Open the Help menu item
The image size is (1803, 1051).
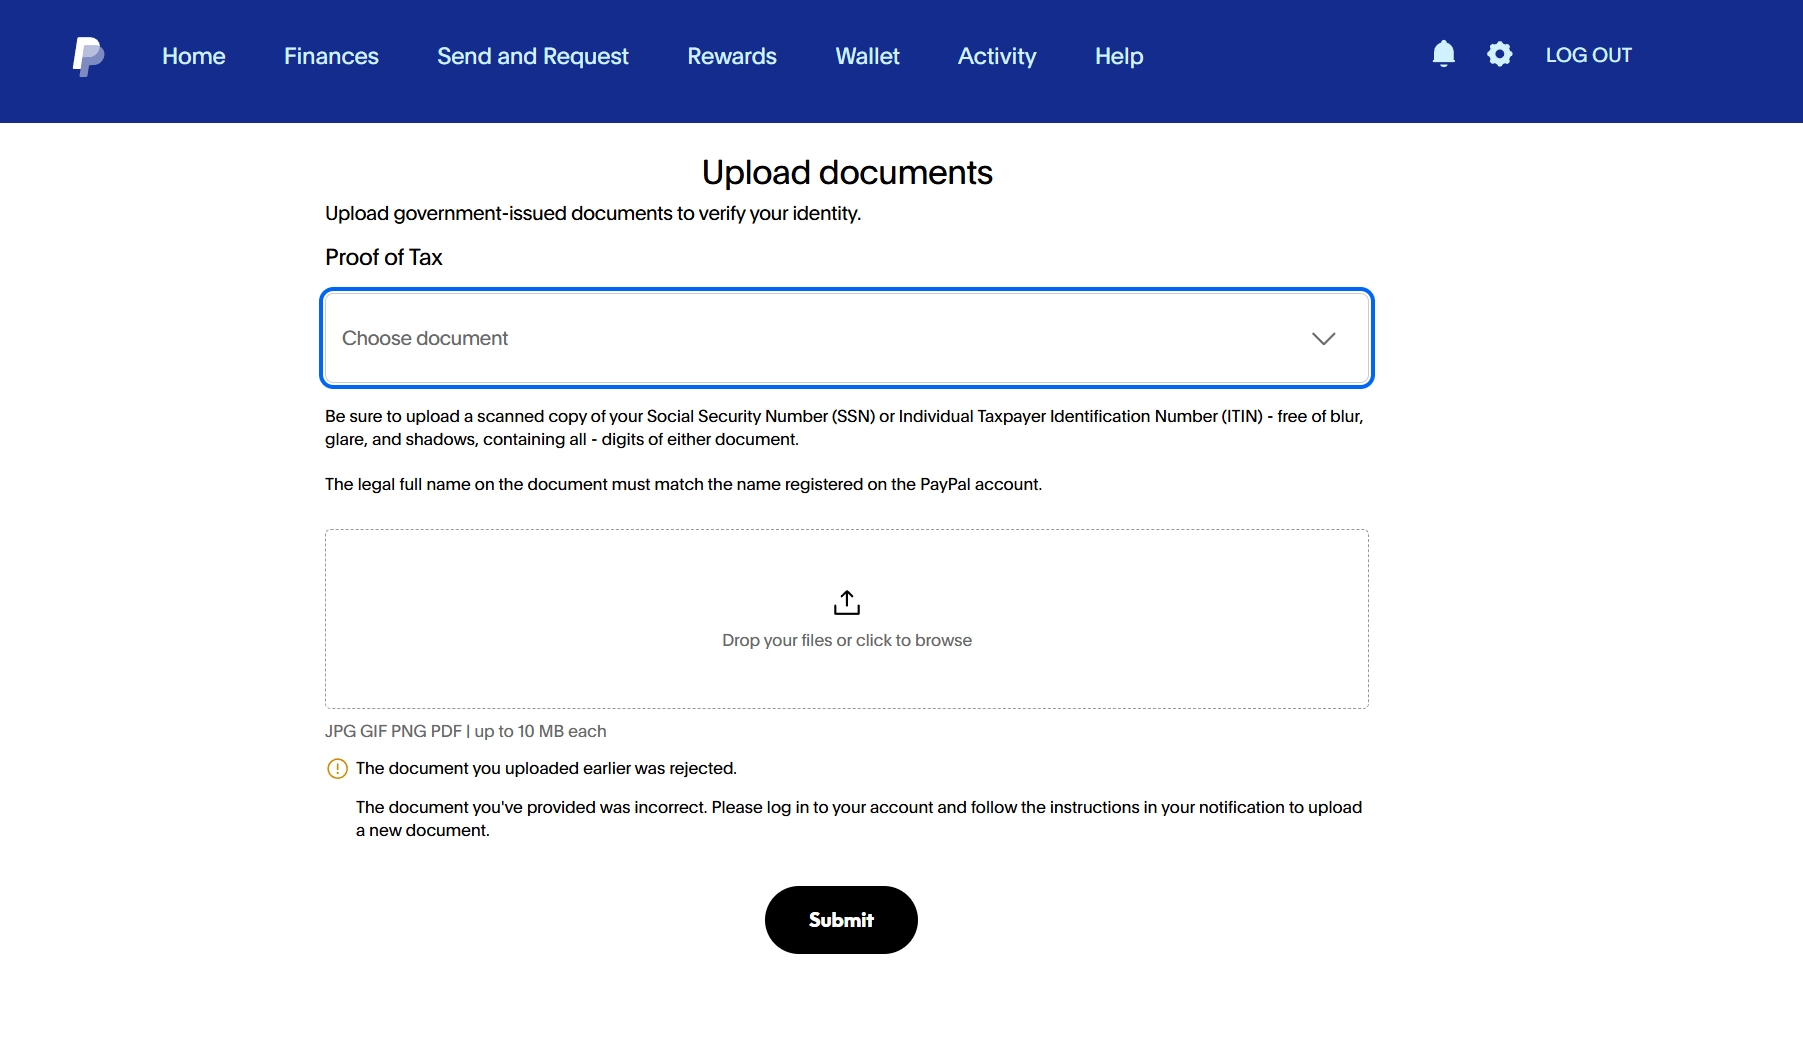coord(1118,56)
